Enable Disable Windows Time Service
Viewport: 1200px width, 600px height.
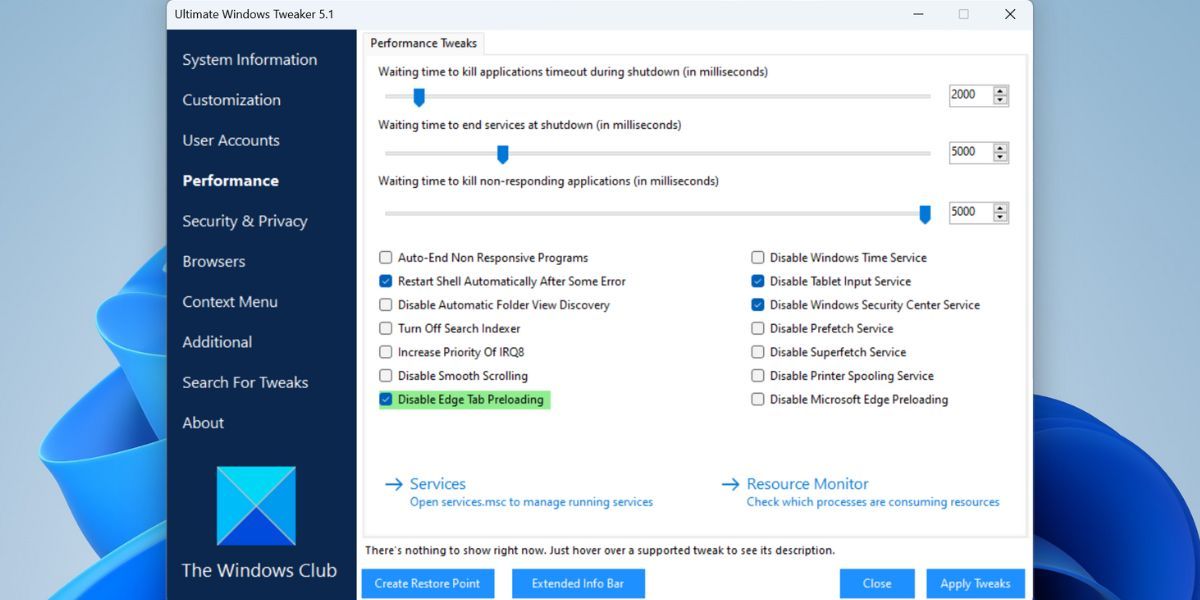(758, 257)
